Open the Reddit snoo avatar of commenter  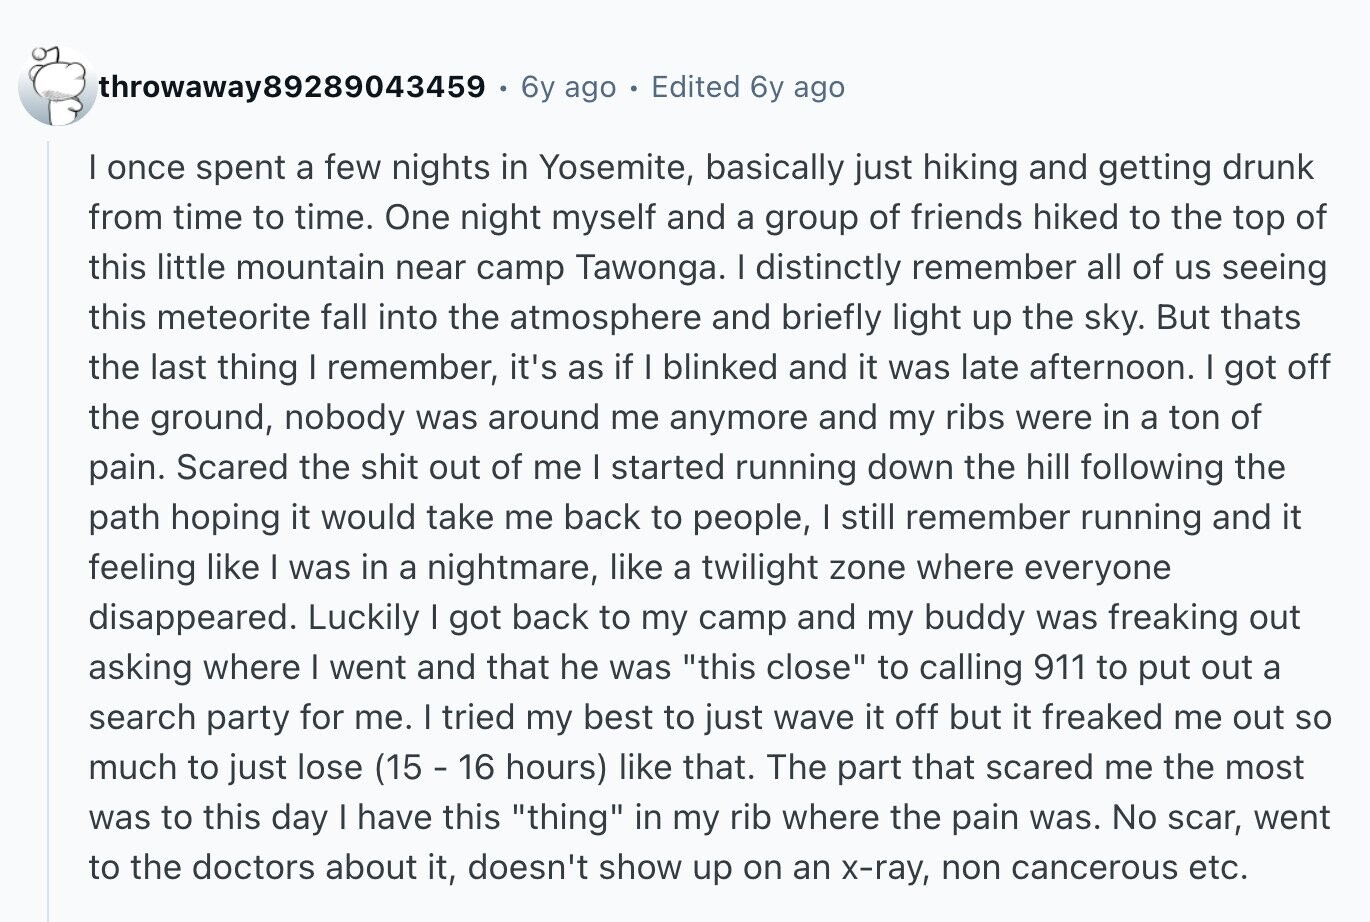(57, 86)
